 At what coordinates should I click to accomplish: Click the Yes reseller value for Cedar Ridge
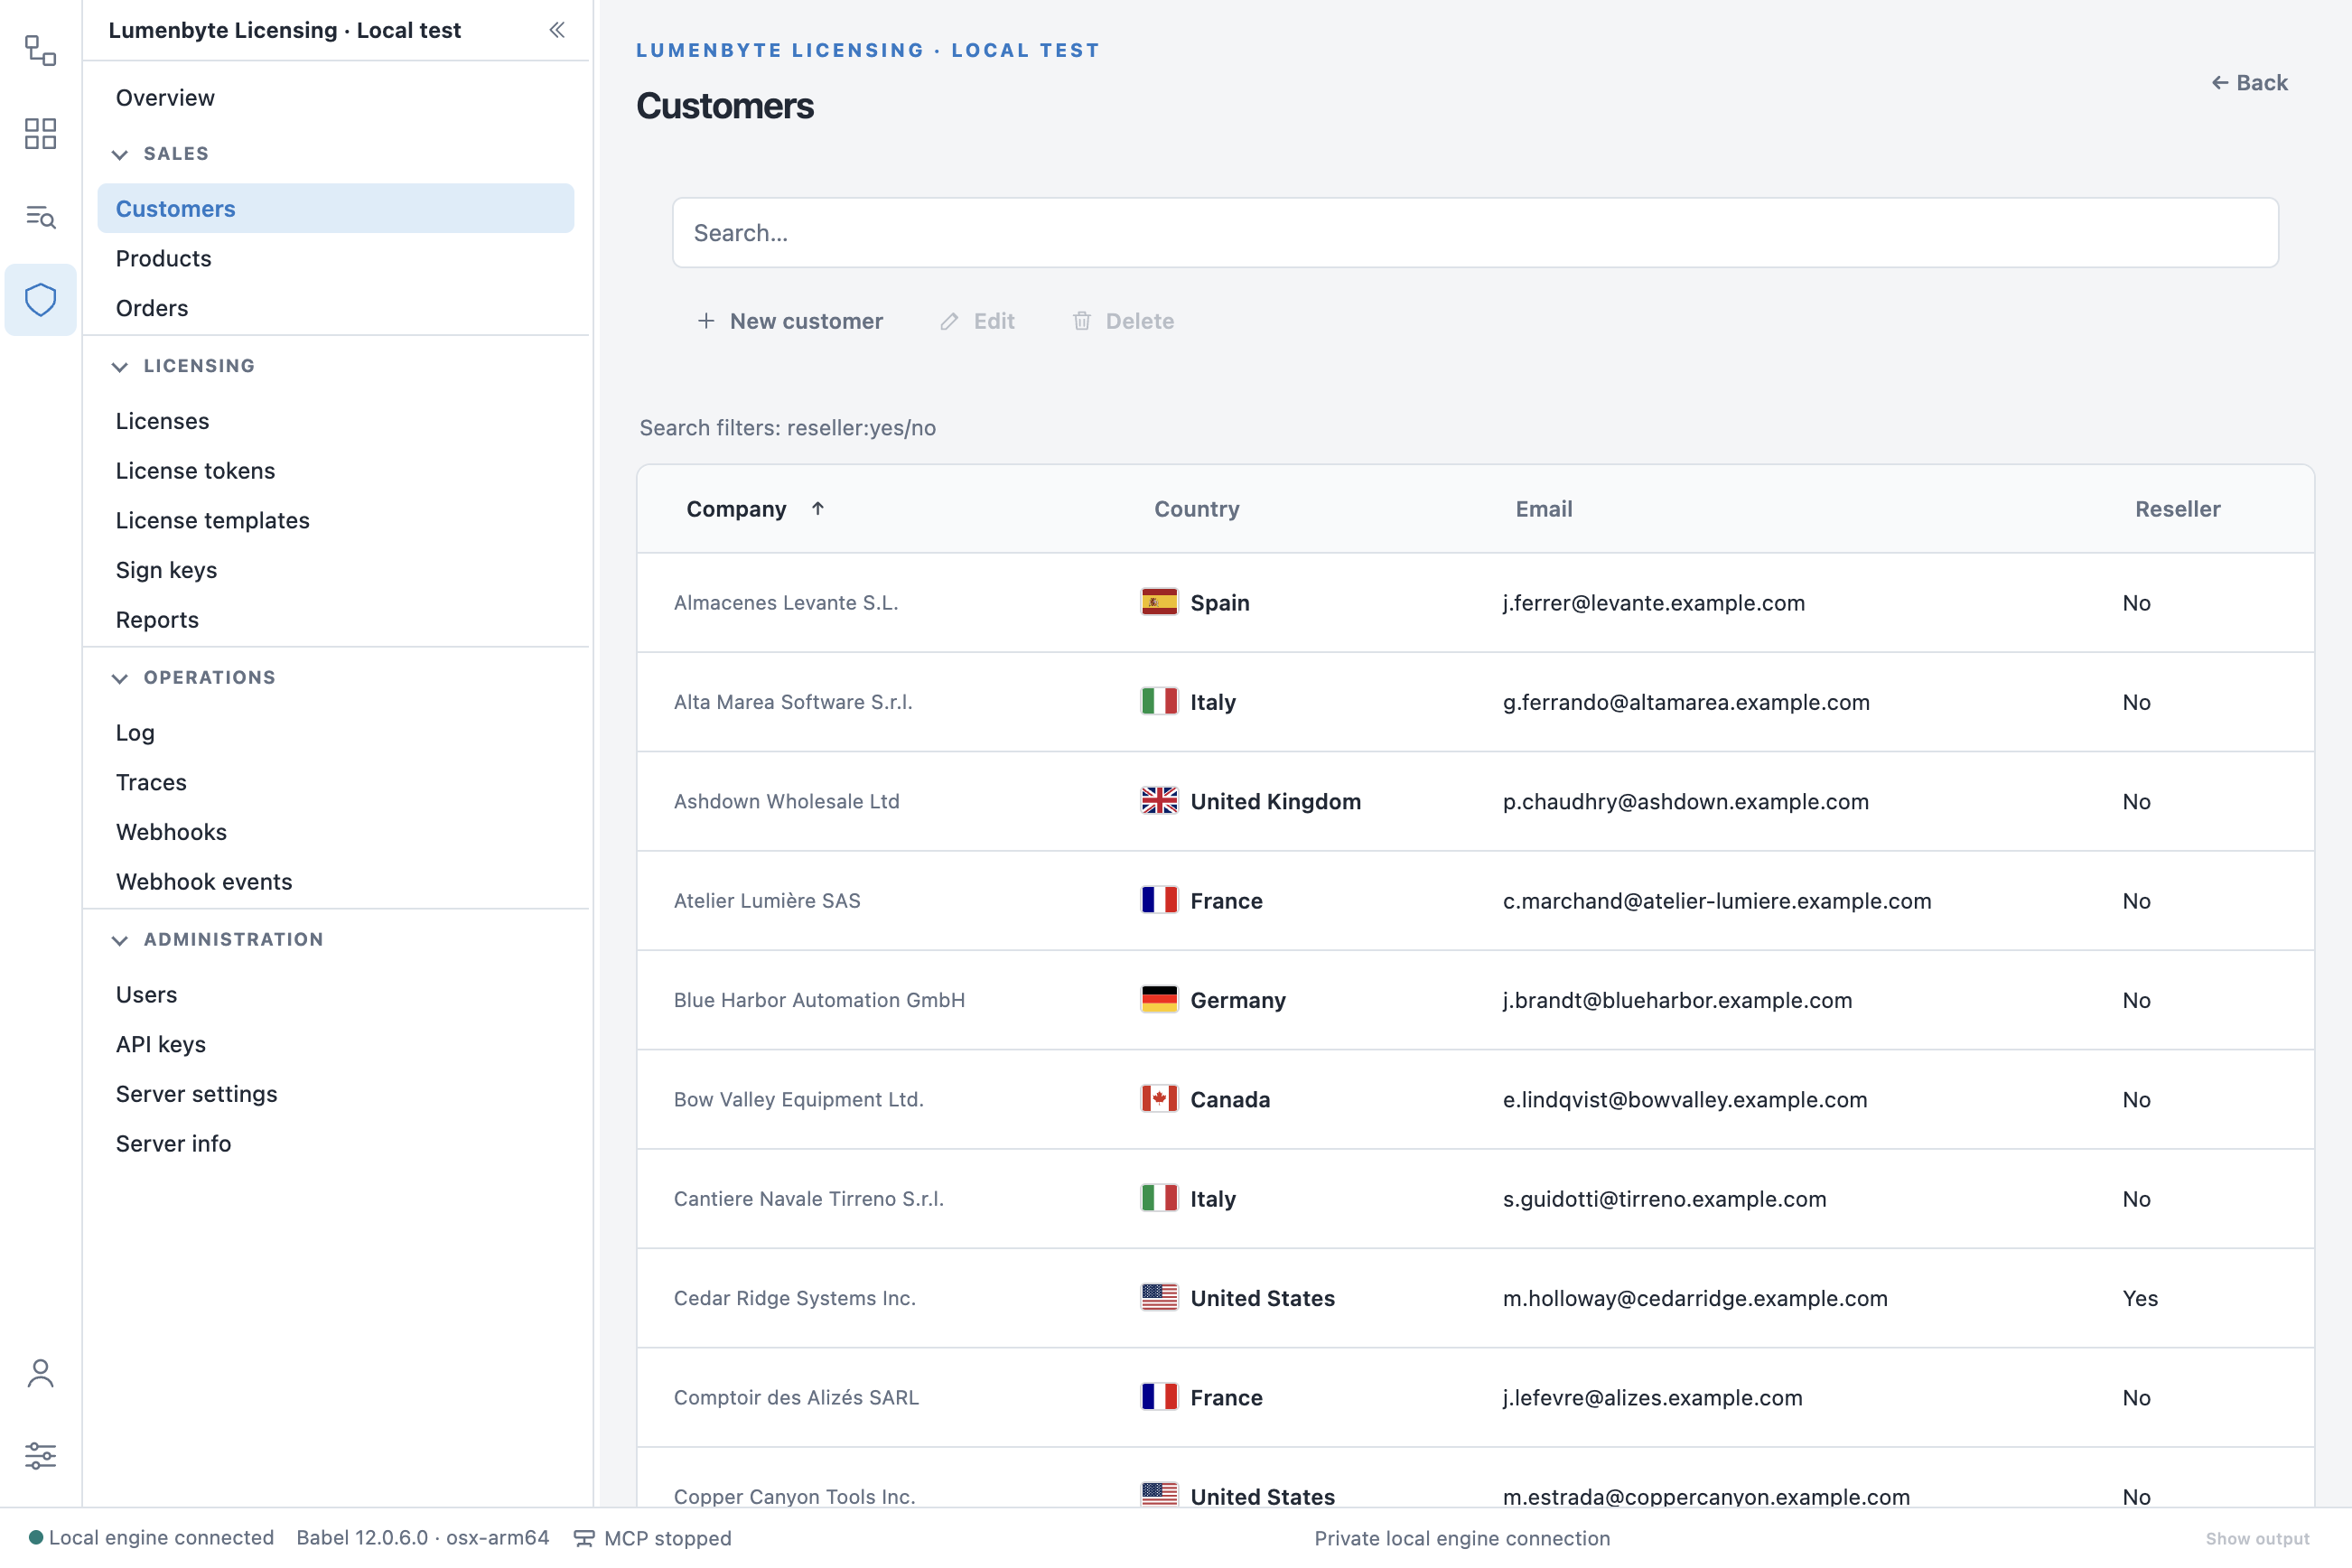(x=2140, y=1298)
